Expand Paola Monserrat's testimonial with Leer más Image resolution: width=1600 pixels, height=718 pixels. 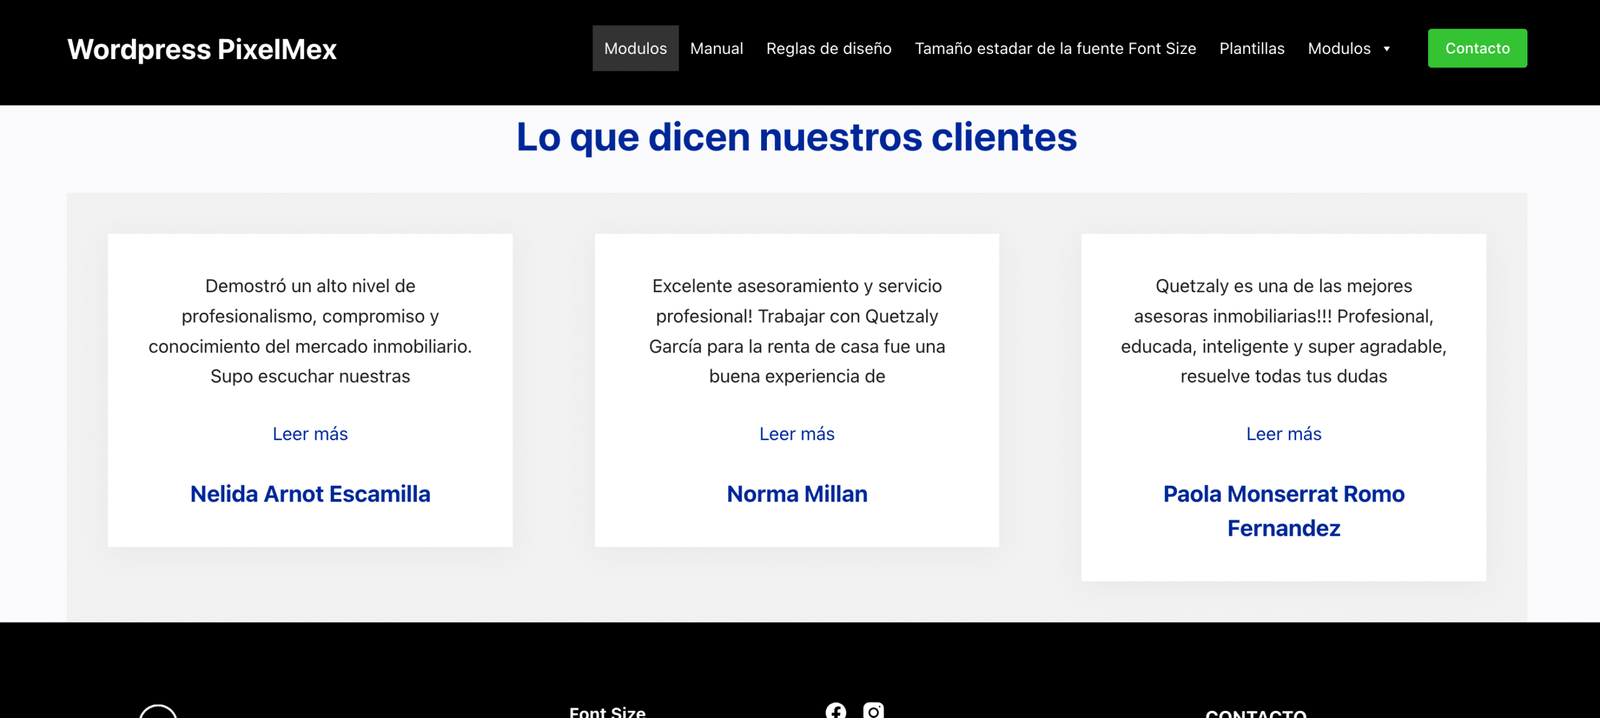click(x=1283, y=434)
